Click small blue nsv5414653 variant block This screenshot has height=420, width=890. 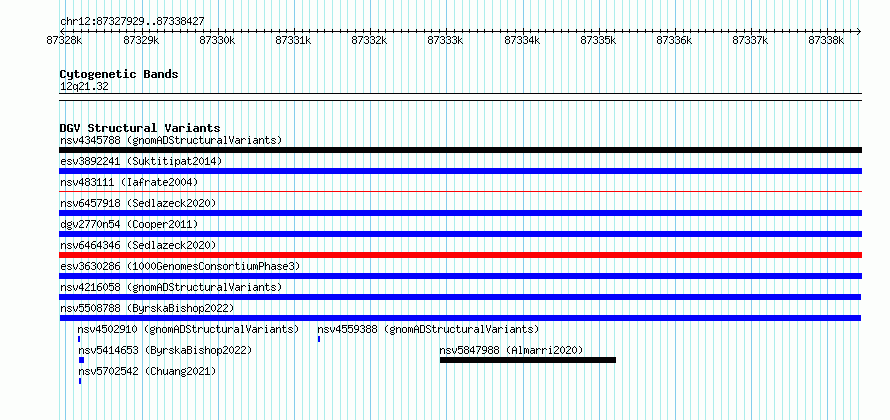[82, 360]
